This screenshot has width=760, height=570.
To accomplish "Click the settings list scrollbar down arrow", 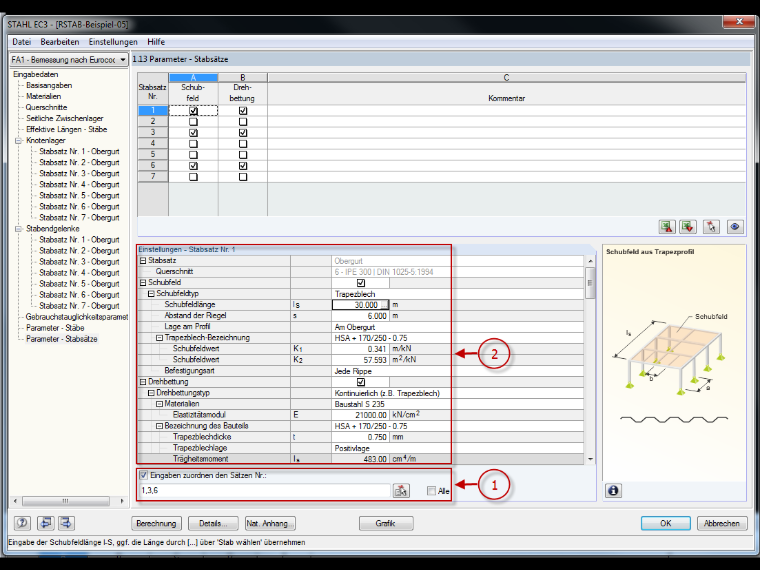I will coord(590,459).
